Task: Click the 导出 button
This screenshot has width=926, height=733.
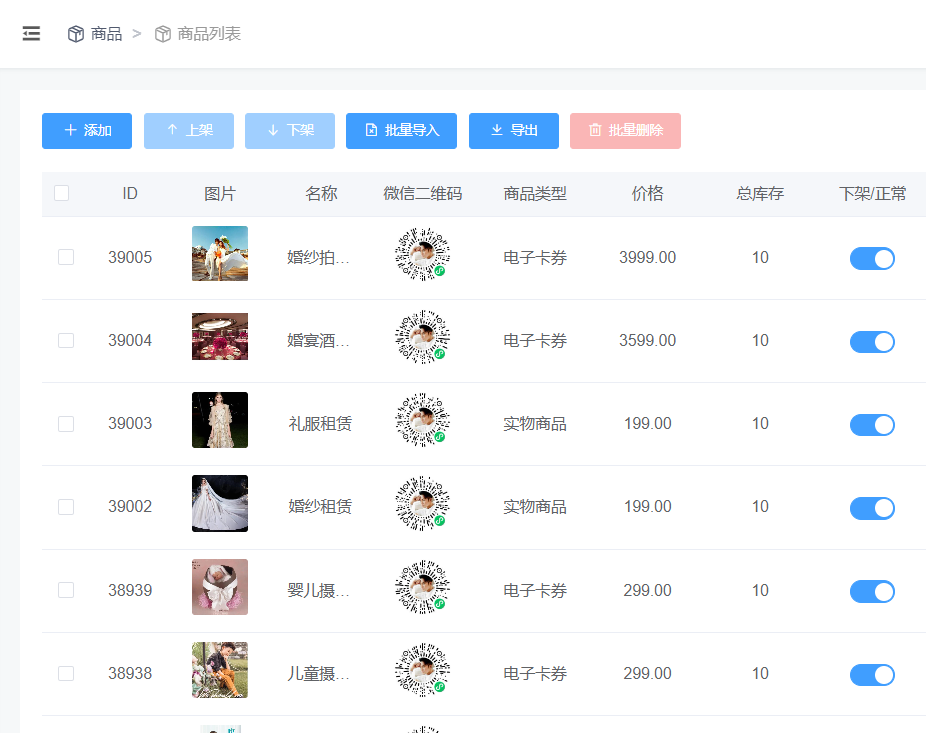Action: click(514, 131)
